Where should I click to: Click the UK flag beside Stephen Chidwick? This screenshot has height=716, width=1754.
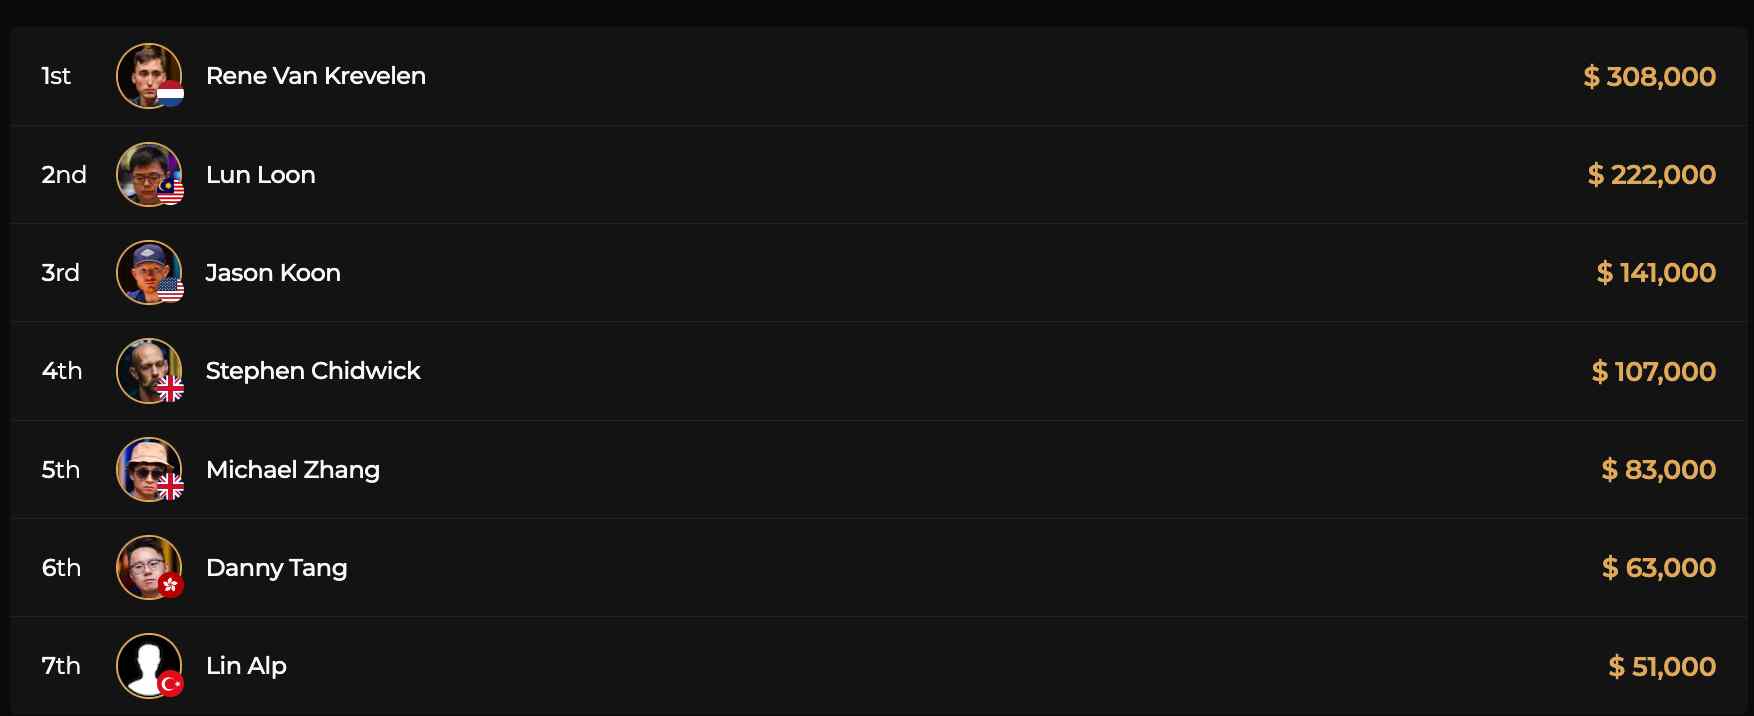coord(171,389)
